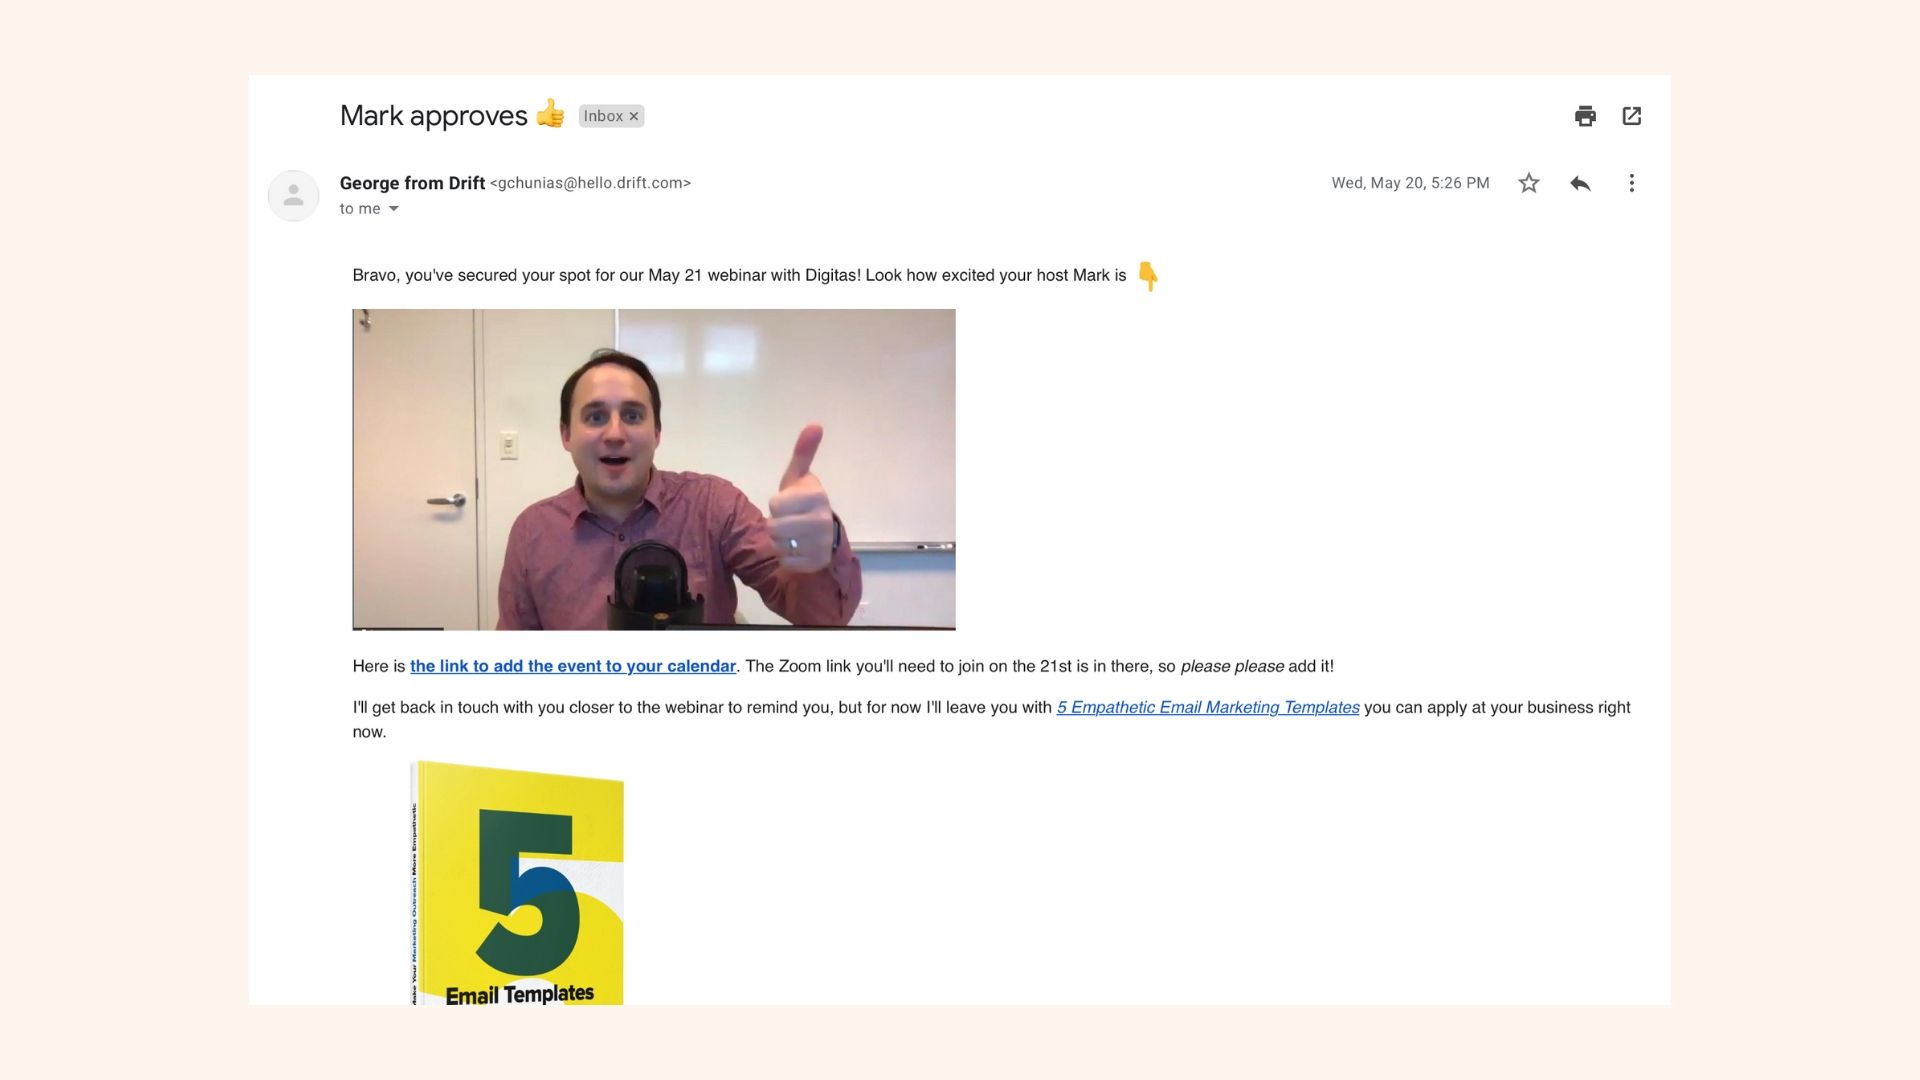
Task: Remove the Inbox label with its x
Action: (633, 116)
